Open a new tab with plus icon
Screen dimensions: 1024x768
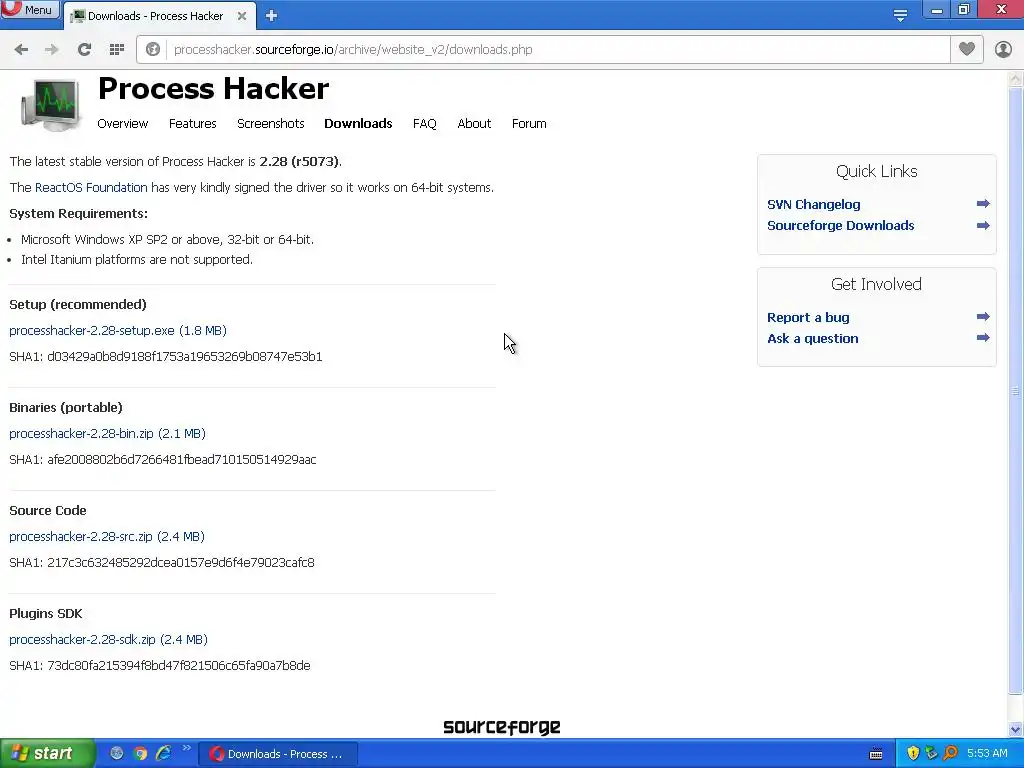pos(272,16)
